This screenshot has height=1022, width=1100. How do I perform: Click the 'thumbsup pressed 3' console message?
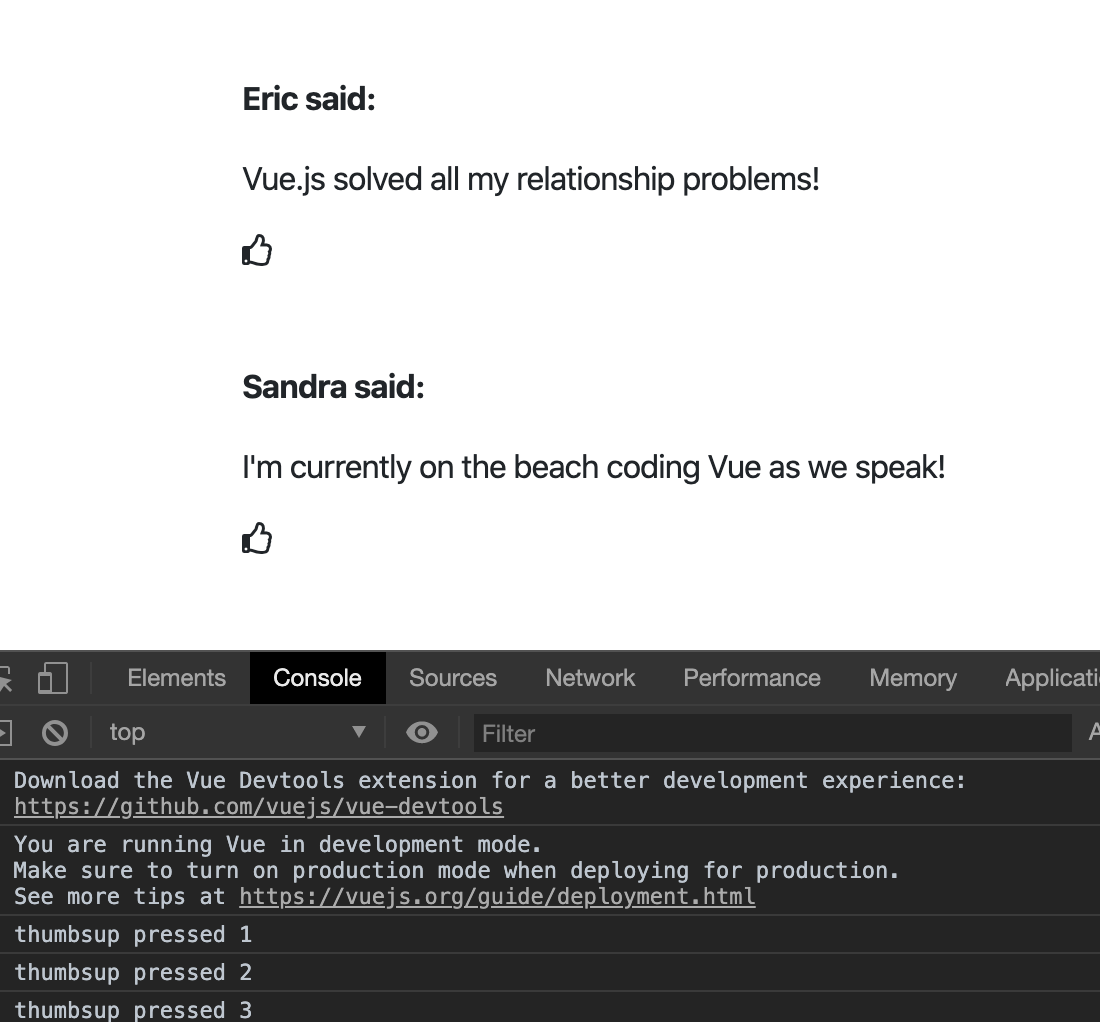click(x=133, y=1009)
